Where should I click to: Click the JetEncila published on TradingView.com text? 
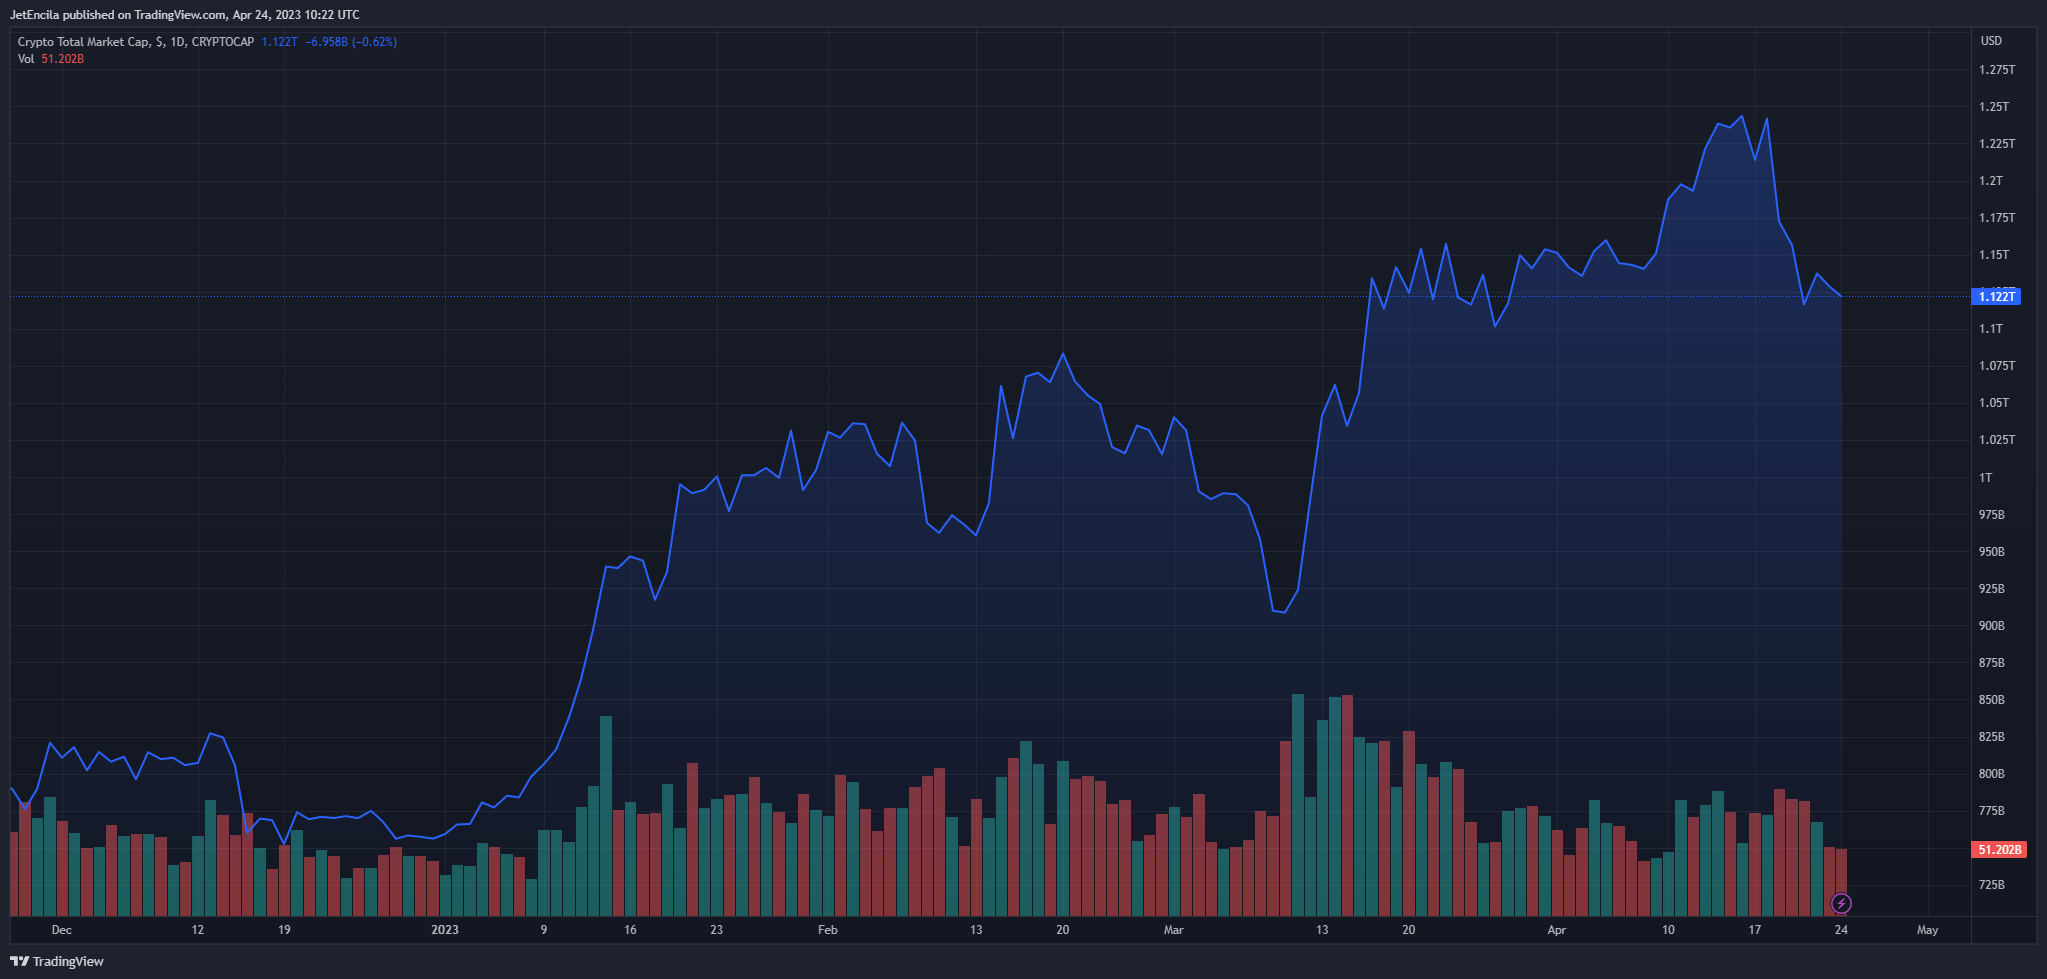pos(185,15)
